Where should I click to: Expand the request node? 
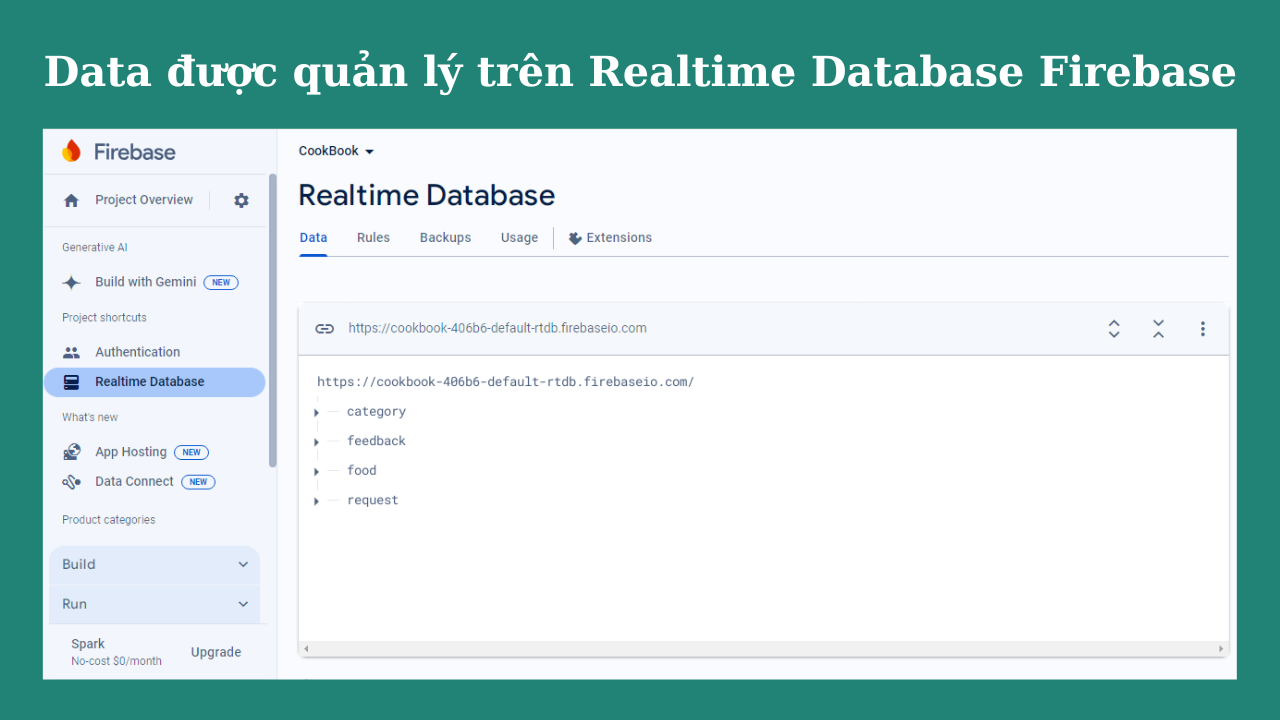[x=316, y=501]
